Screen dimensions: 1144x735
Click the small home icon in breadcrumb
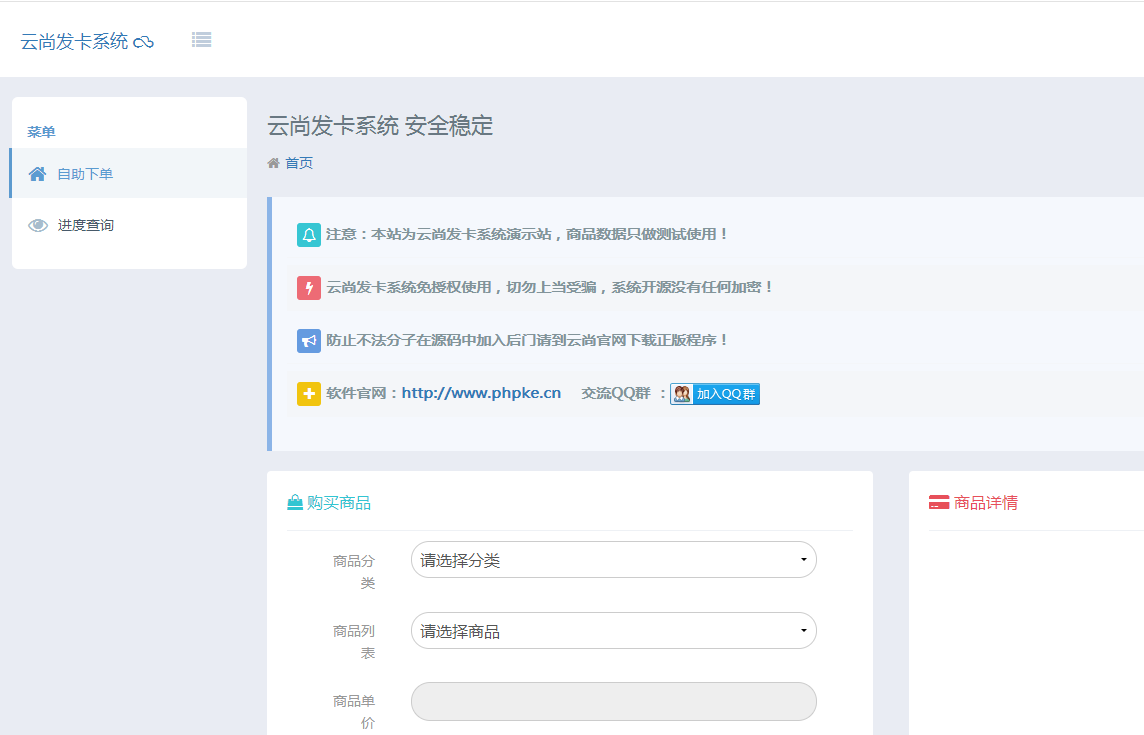pos(273,163)
